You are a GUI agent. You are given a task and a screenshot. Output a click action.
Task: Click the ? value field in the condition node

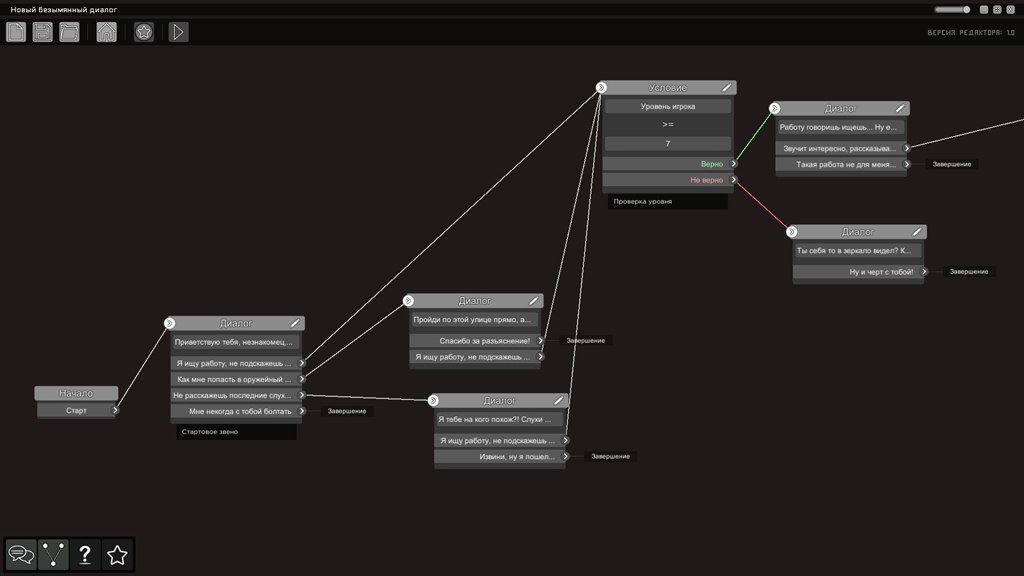coord(666,144)
